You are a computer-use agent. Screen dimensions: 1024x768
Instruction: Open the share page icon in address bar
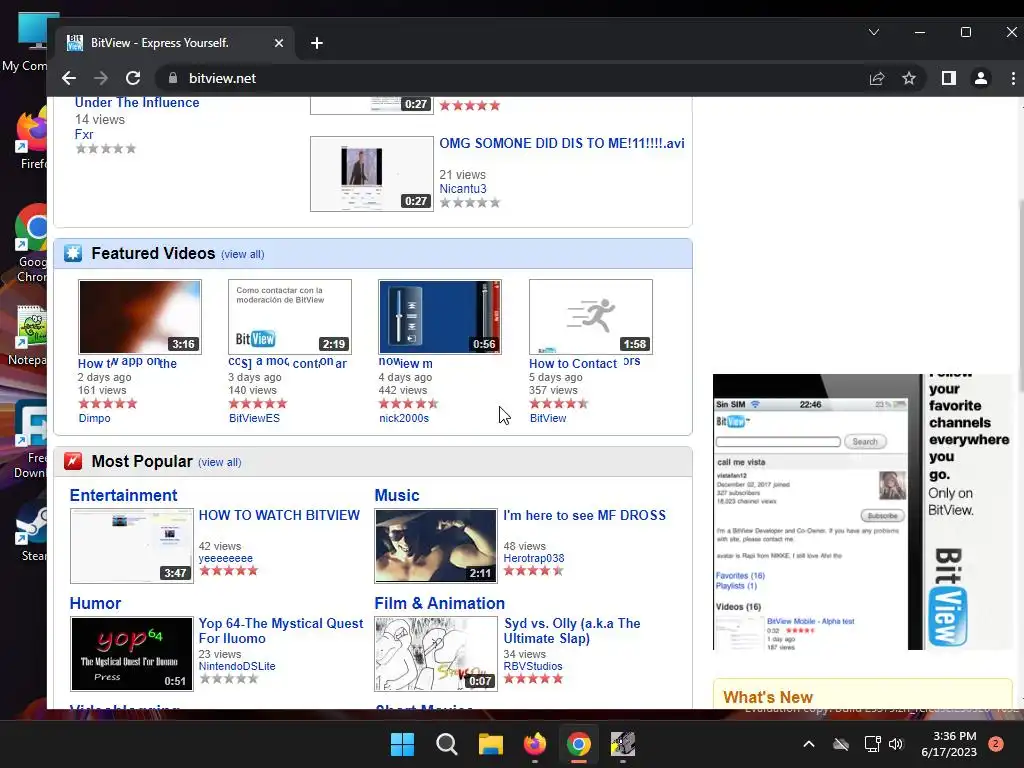tap(876, 78)
